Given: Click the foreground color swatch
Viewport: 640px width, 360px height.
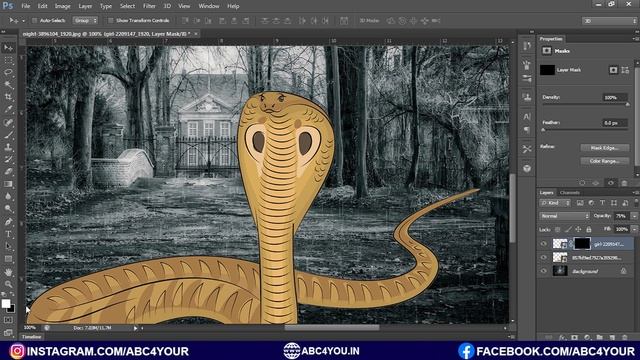Looking at the screenshot, I should tap(6, 304).
